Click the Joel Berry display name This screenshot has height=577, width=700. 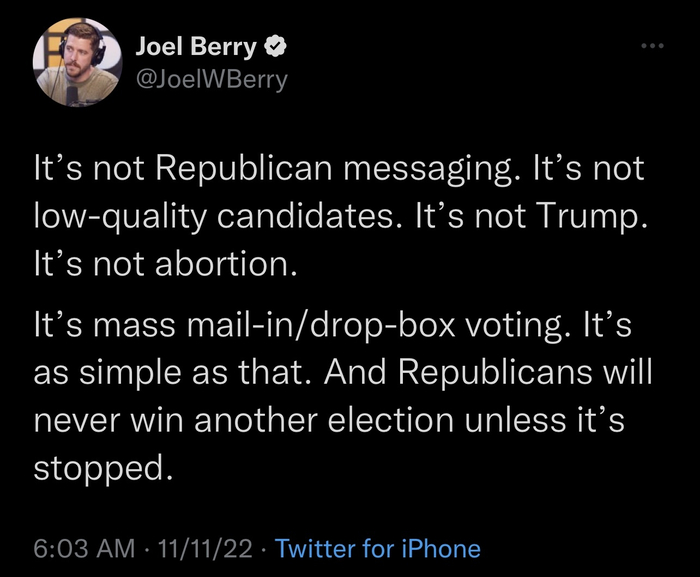tap(195, 47)
